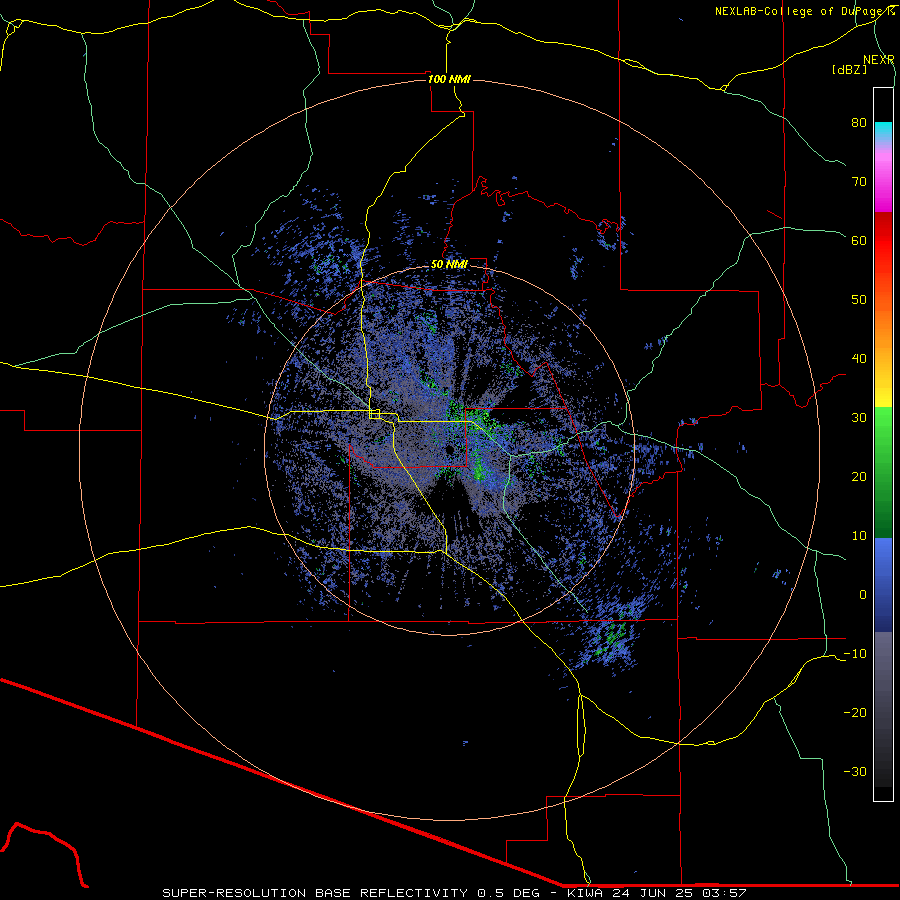Click the small yellow square marker on the highway

(375, 414)
